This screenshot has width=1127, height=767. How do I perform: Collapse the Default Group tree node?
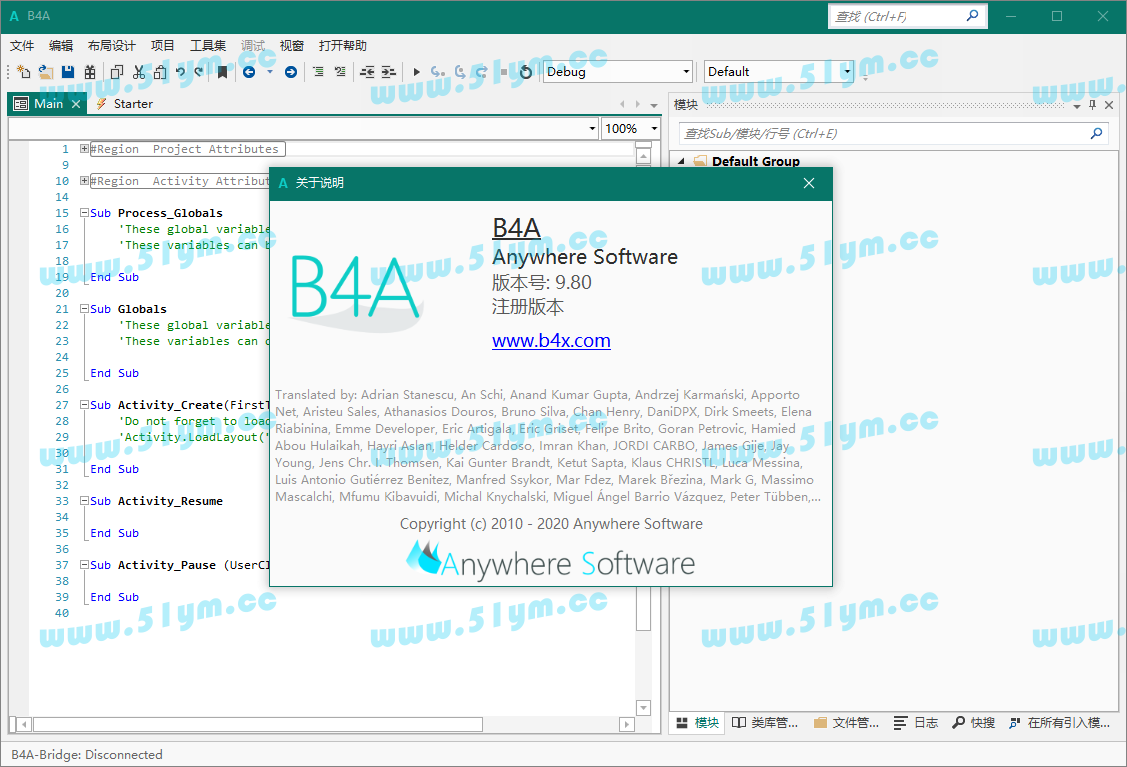tap(681, 161)
